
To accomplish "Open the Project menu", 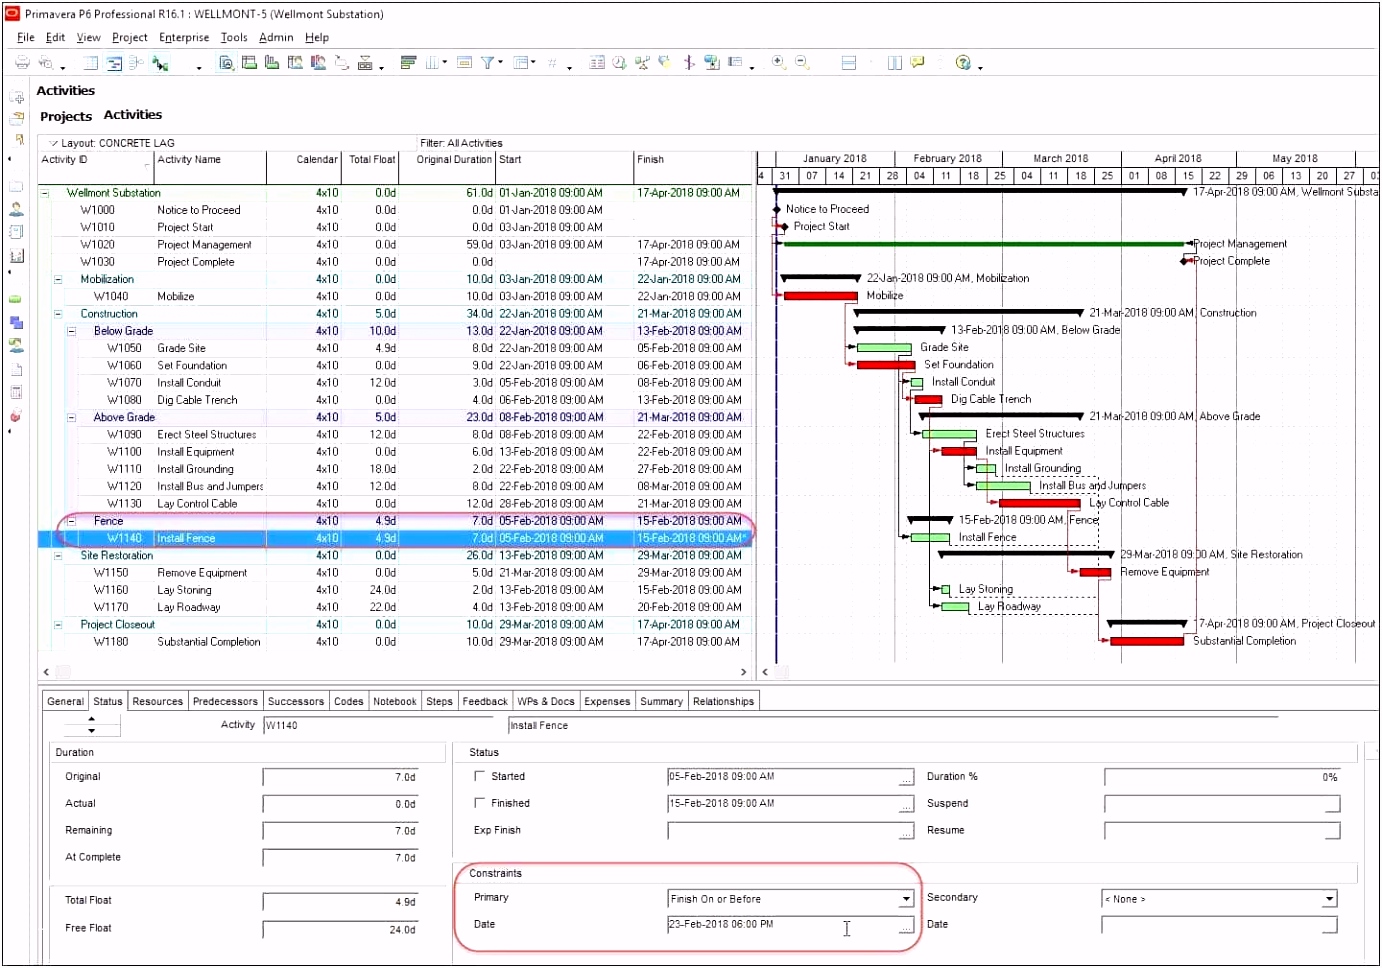I will (x=130, y=38).
